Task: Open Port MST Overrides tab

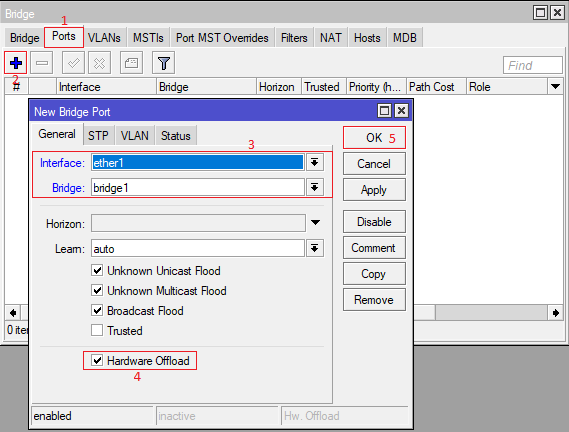Action: click(x=222, y=38)
